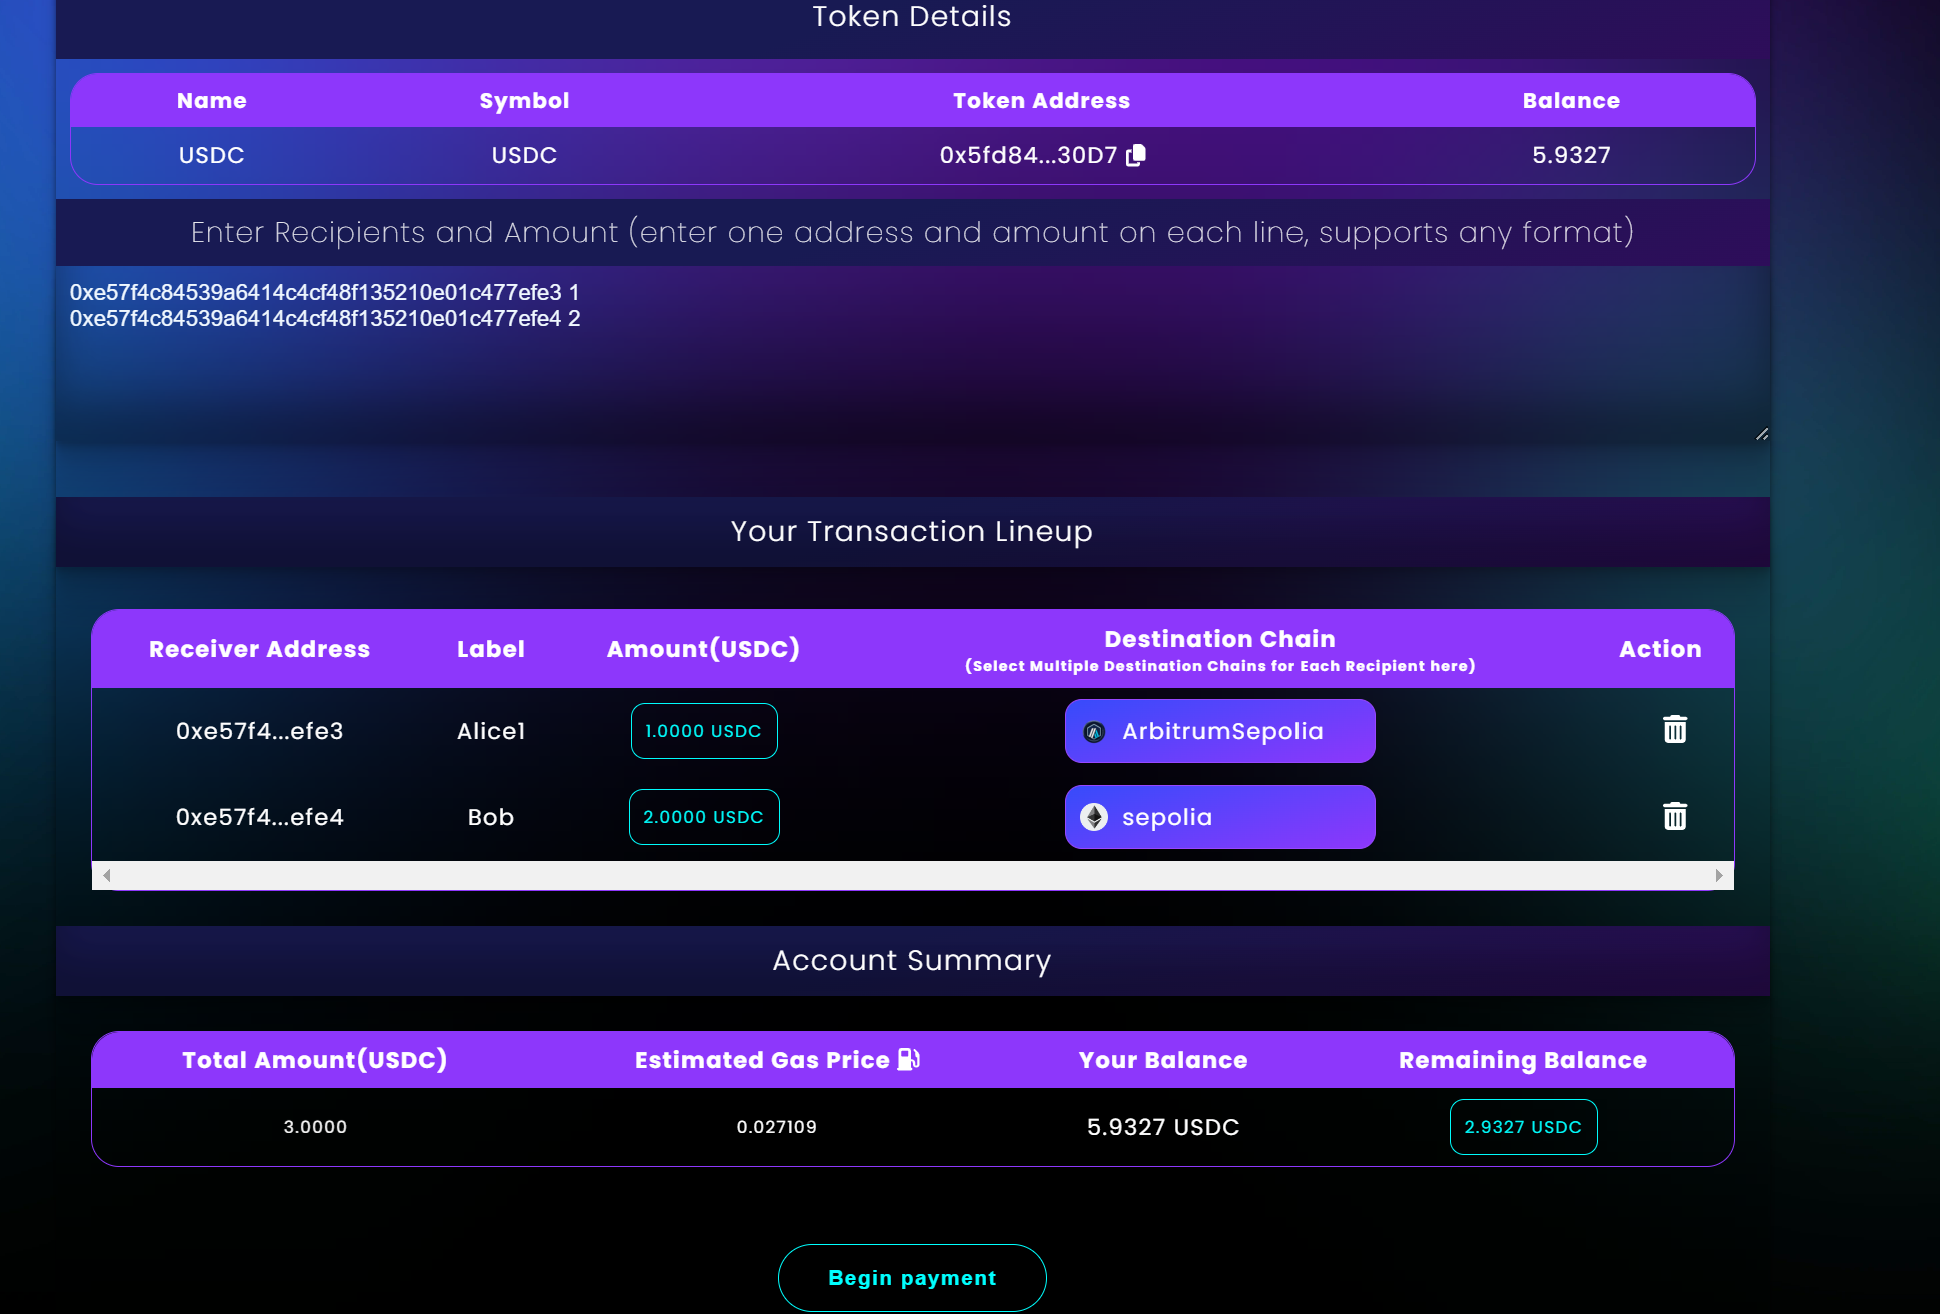Click the Alice1 label cell
This screenshot has width=1940, height=1314.
(491, 731)
